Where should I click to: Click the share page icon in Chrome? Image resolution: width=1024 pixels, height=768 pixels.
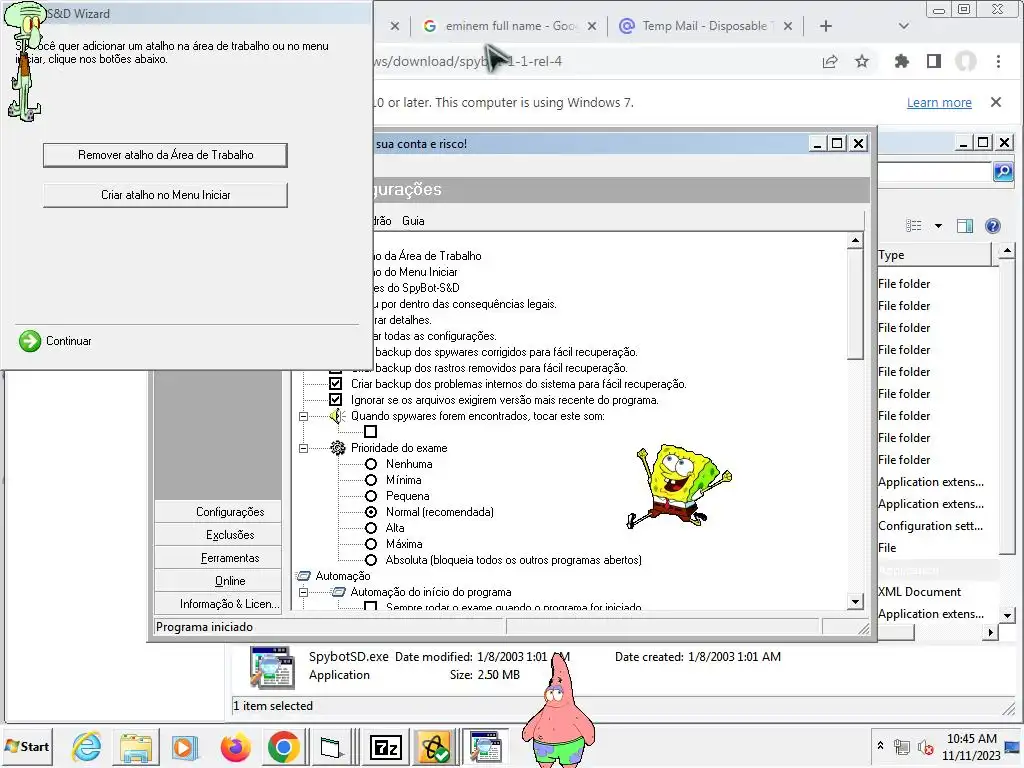830,61
